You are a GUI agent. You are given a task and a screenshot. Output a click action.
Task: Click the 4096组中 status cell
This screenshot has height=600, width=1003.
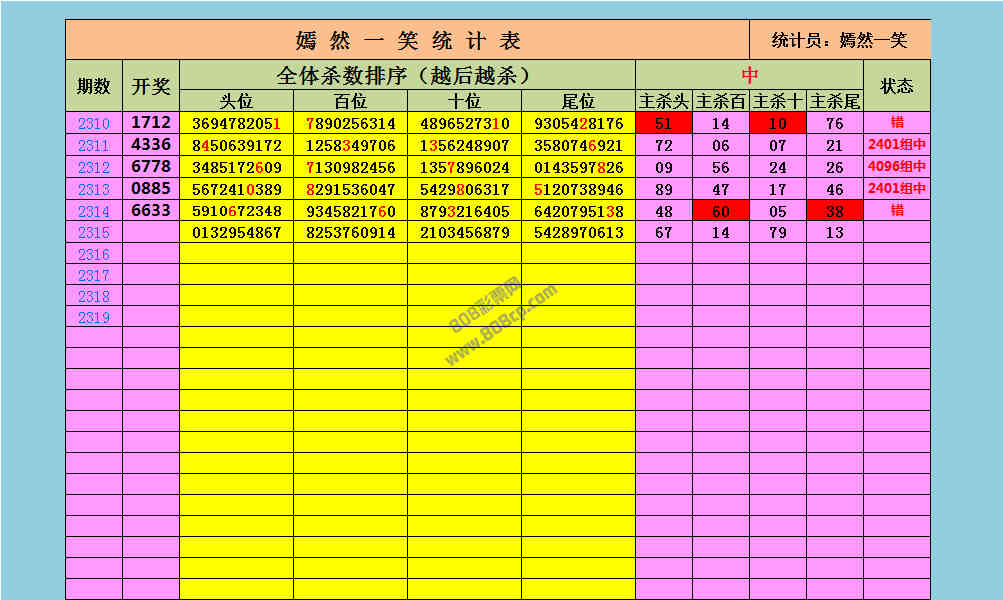(896, 167)
